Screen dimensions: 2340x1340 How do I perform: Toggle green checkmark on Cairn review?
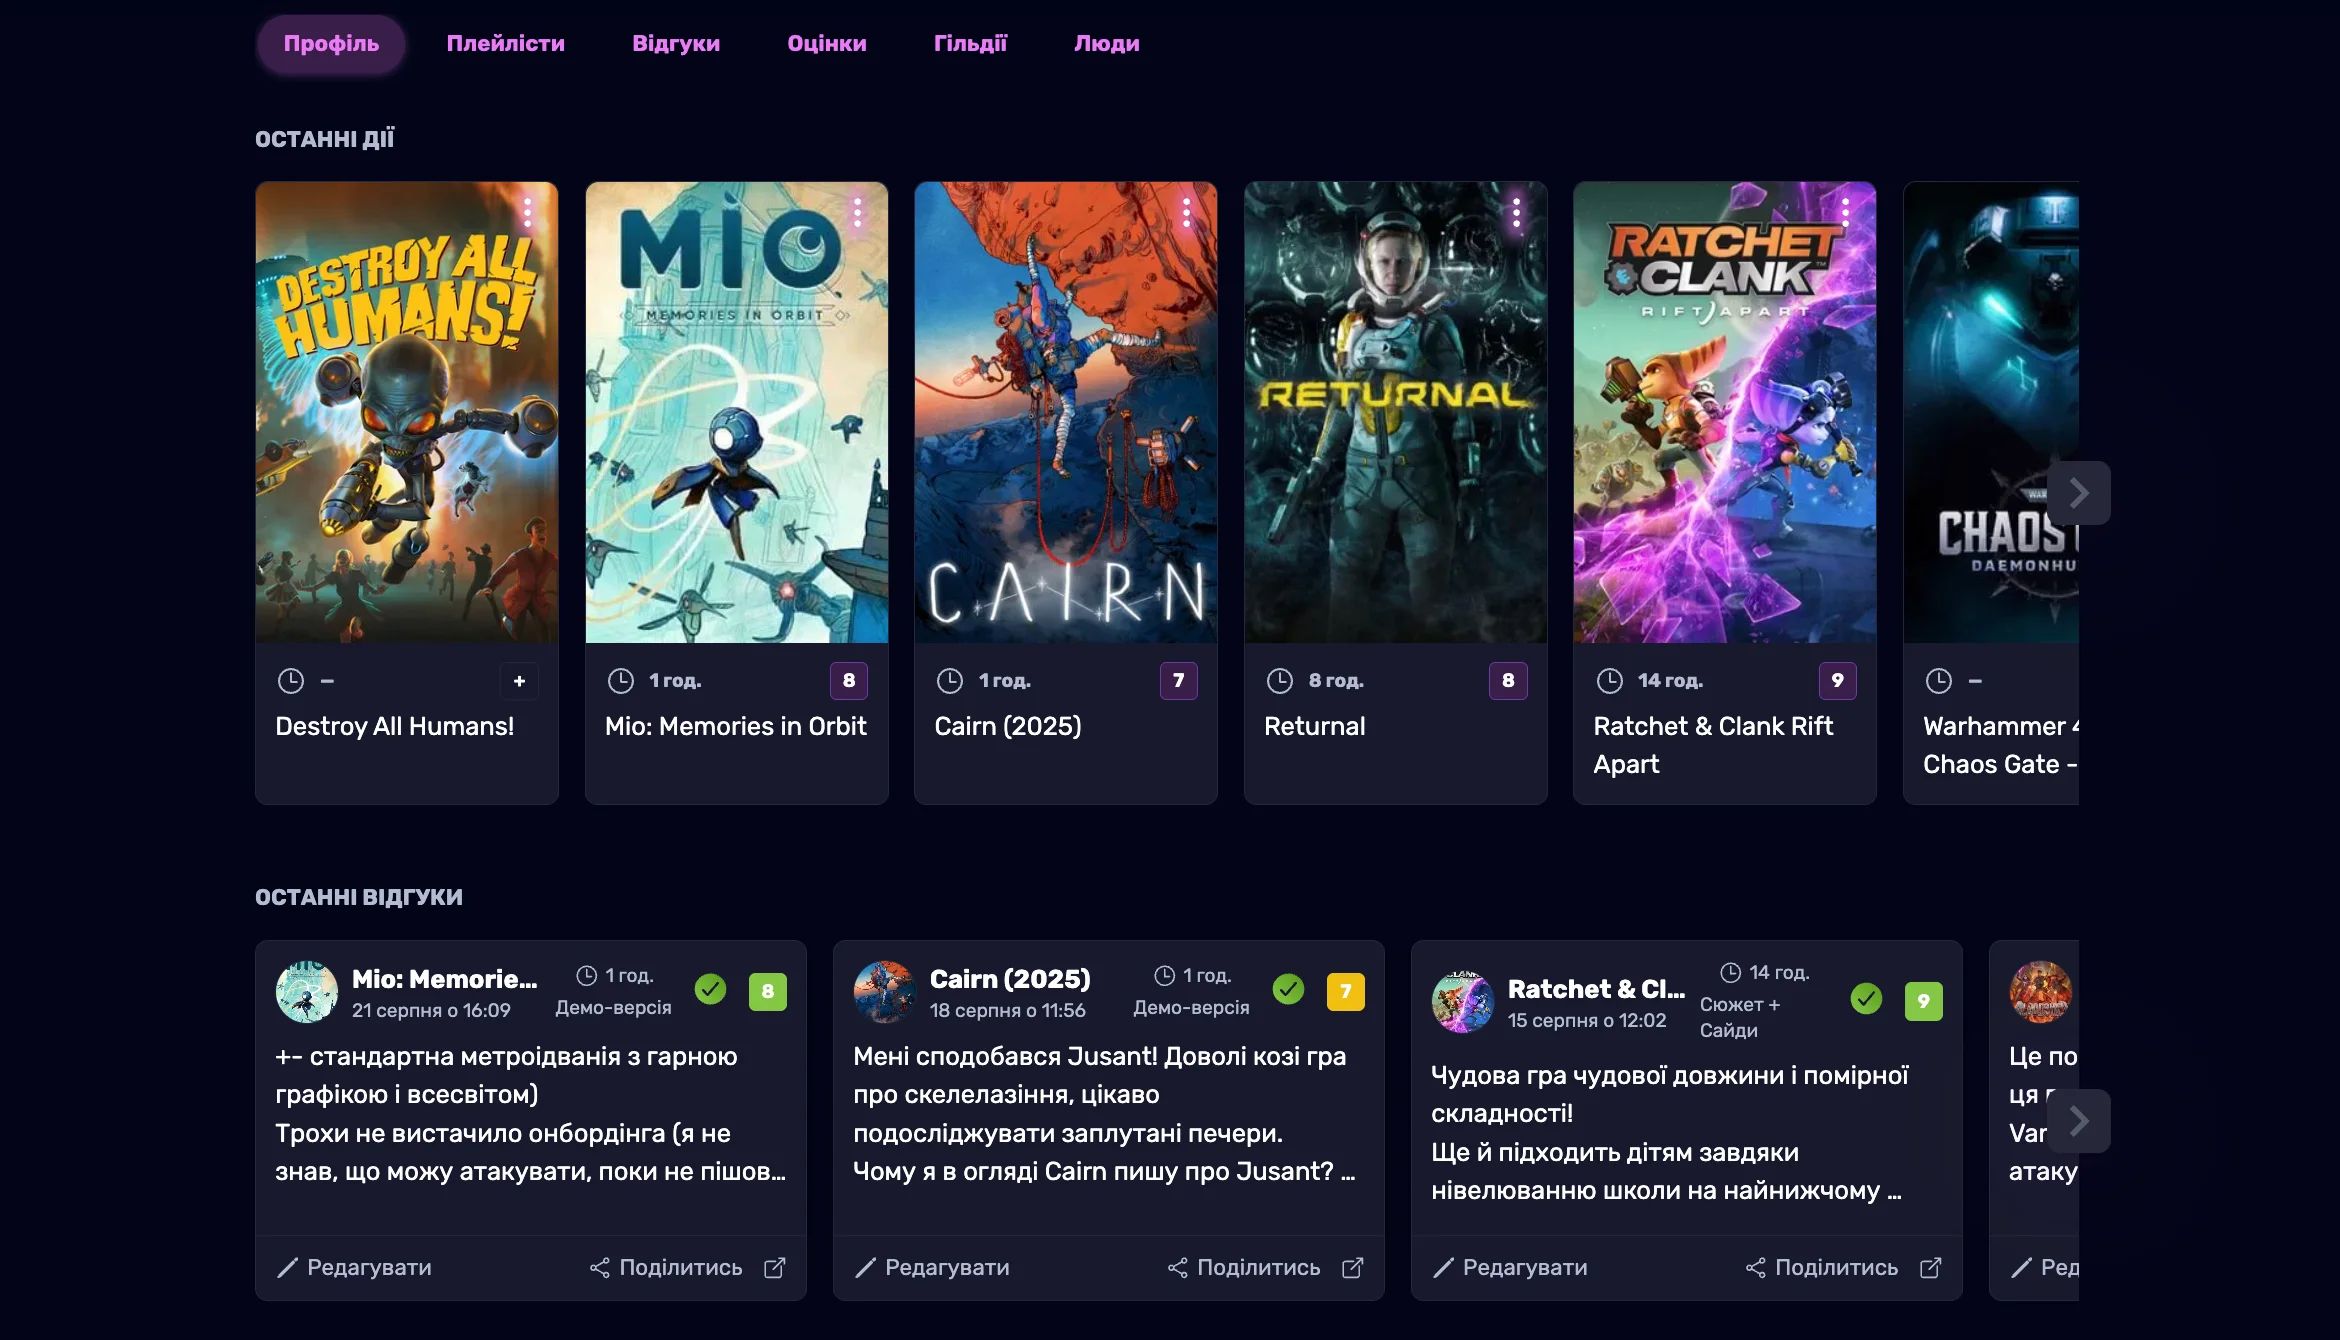pyautogui.click(x=1288, y=990)
